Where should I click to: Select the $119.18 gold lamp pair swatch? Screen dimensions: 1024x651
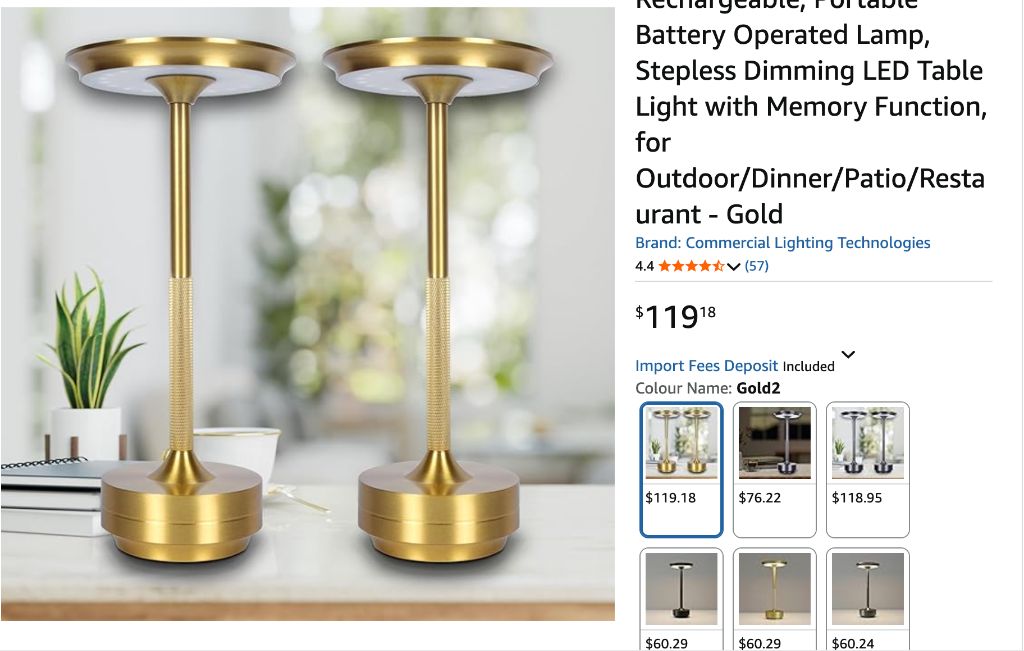point(681,469)
